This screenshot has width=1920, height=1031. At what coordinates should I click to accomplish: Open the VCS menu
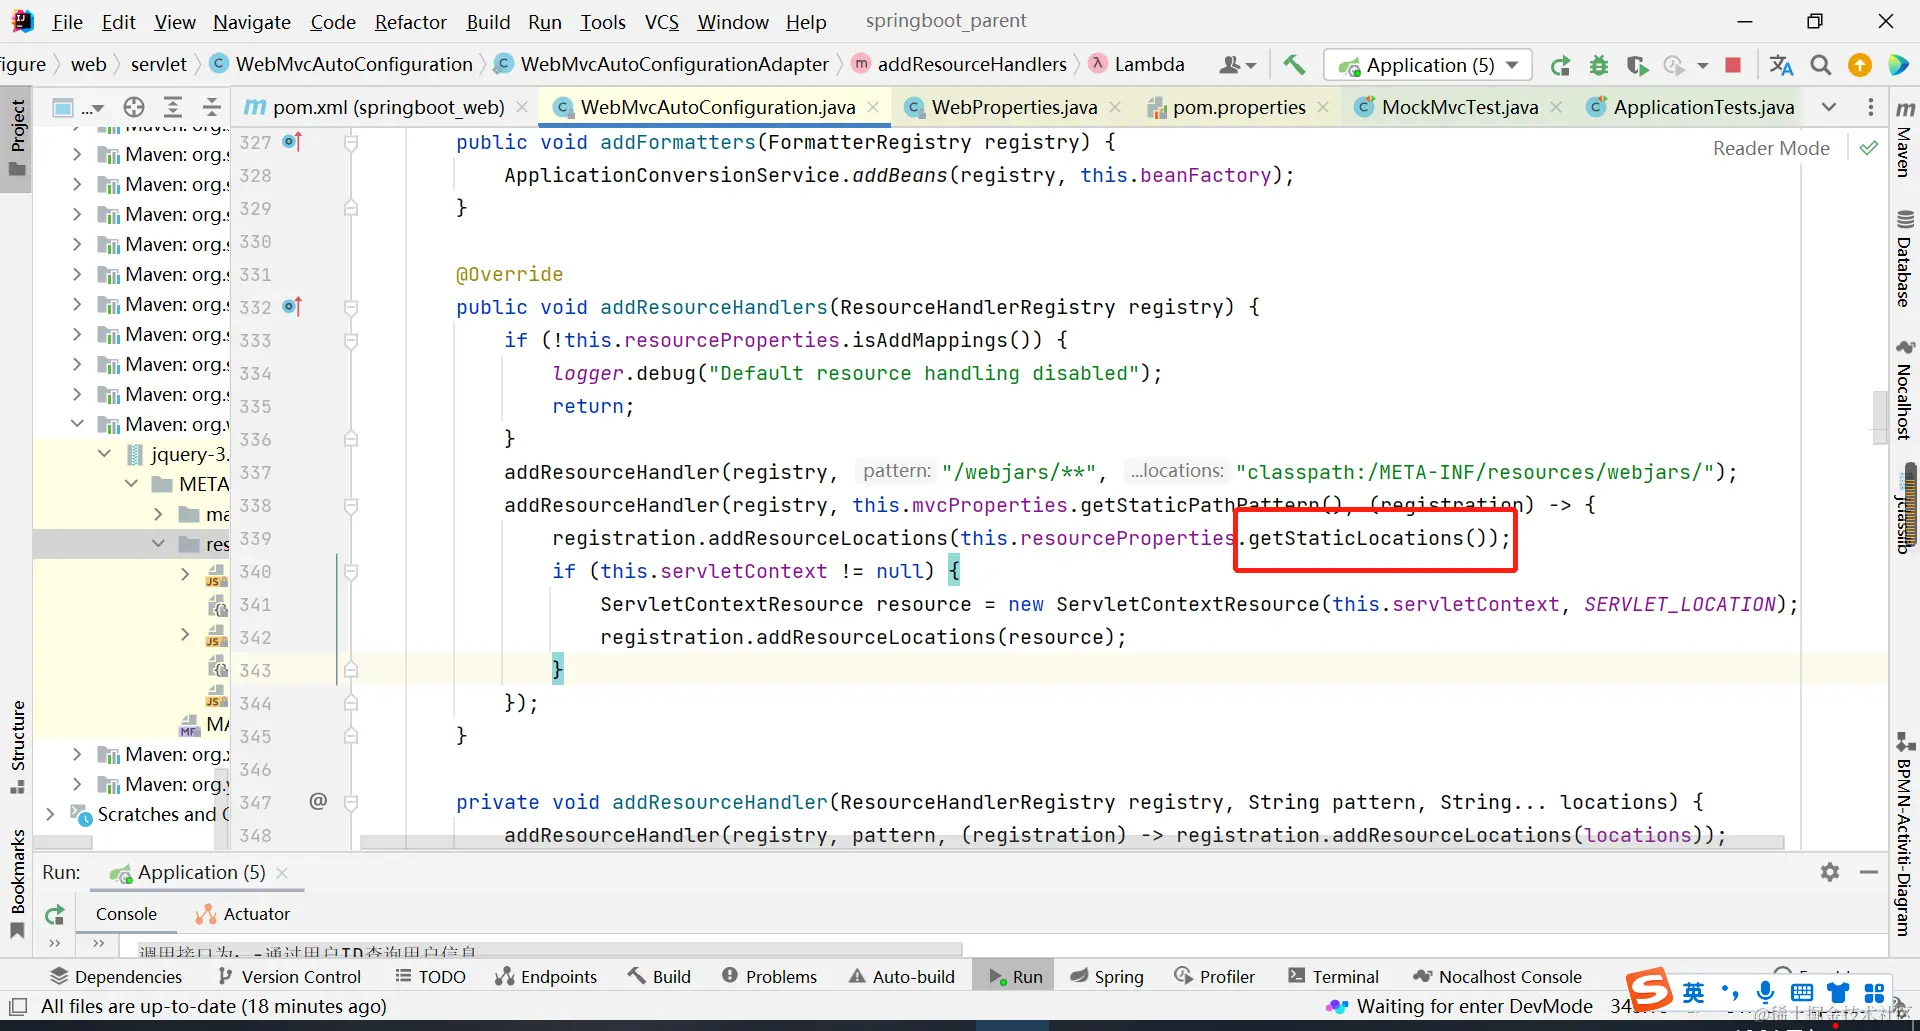point(661,22)
